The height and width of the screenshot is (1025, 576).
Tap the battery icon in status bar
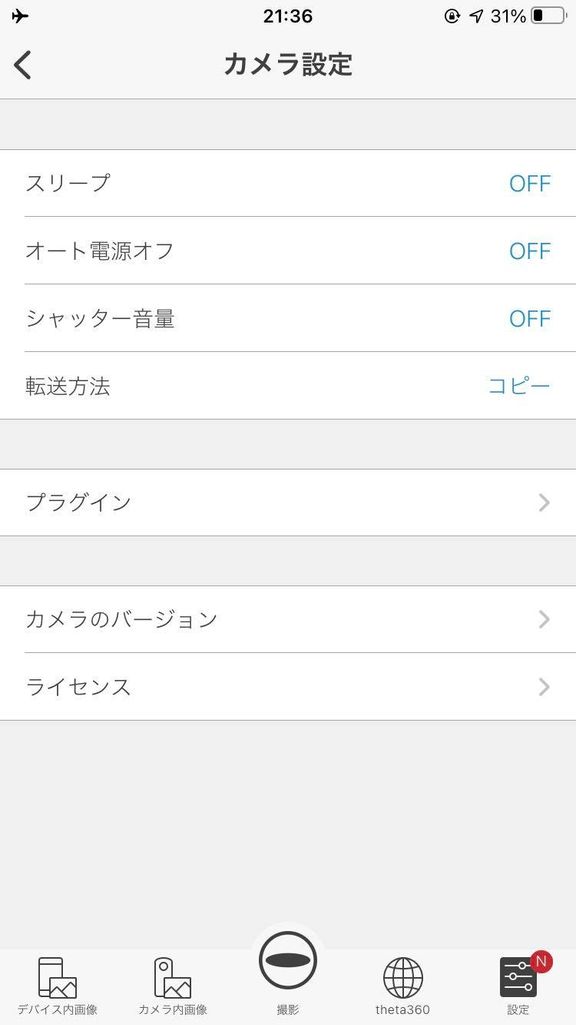pos(548,16)
